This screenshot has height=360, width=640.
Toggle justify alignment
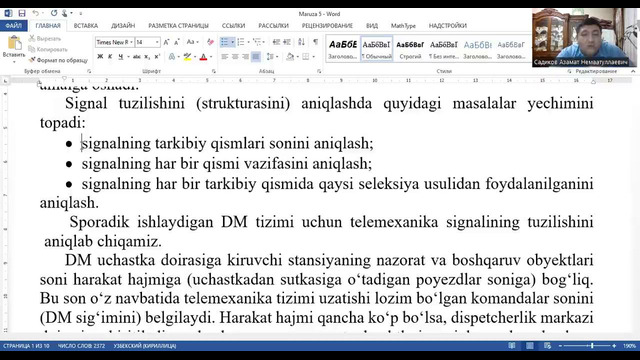click(256, 57)
